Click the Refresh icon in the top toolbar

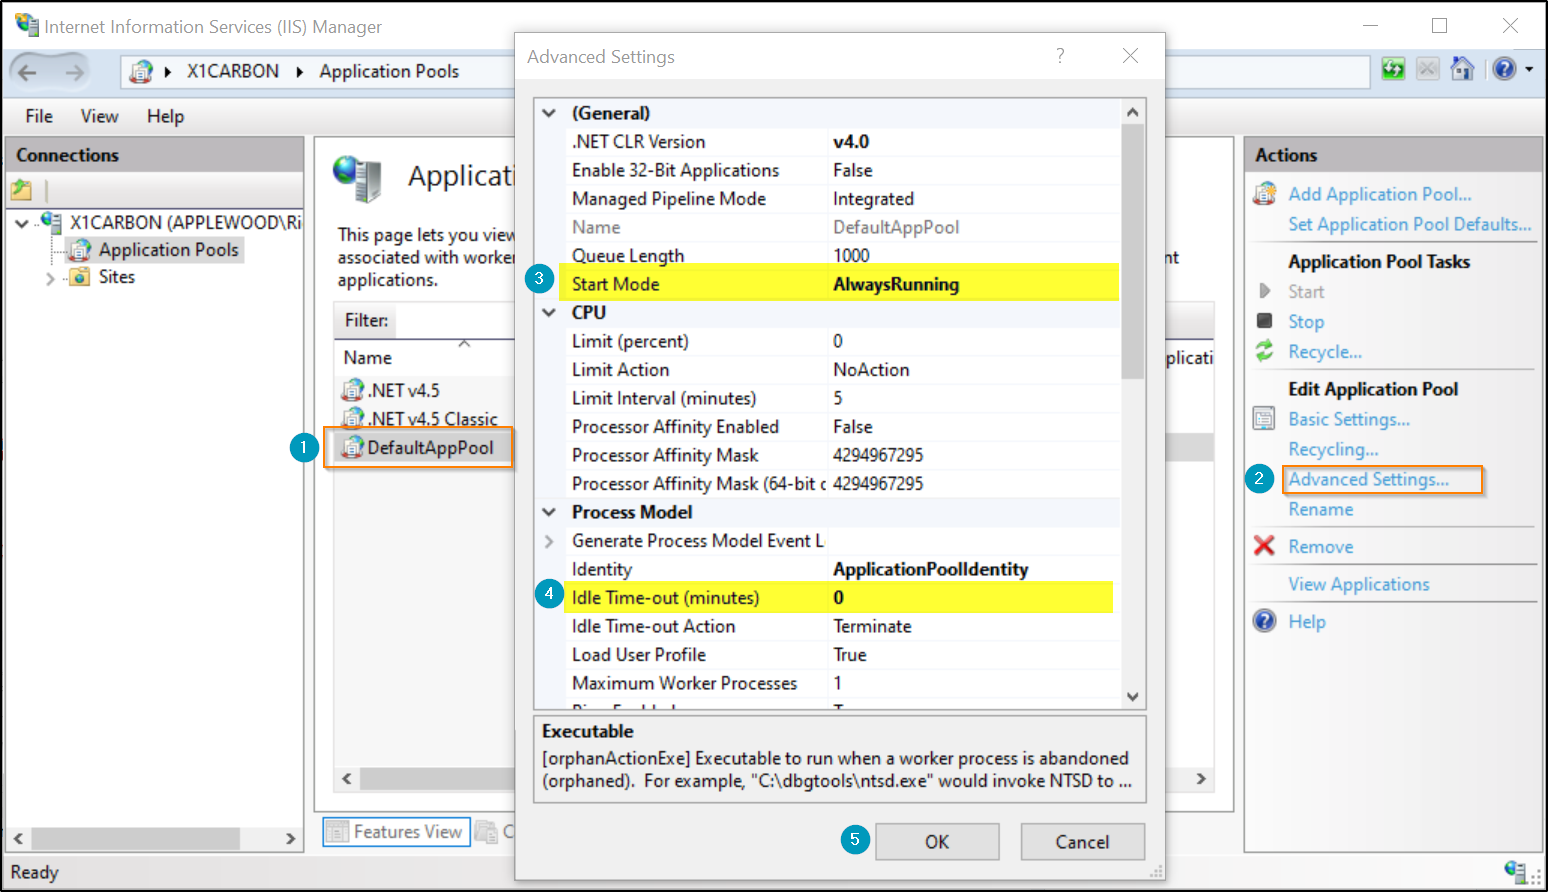coord(1393,69)
